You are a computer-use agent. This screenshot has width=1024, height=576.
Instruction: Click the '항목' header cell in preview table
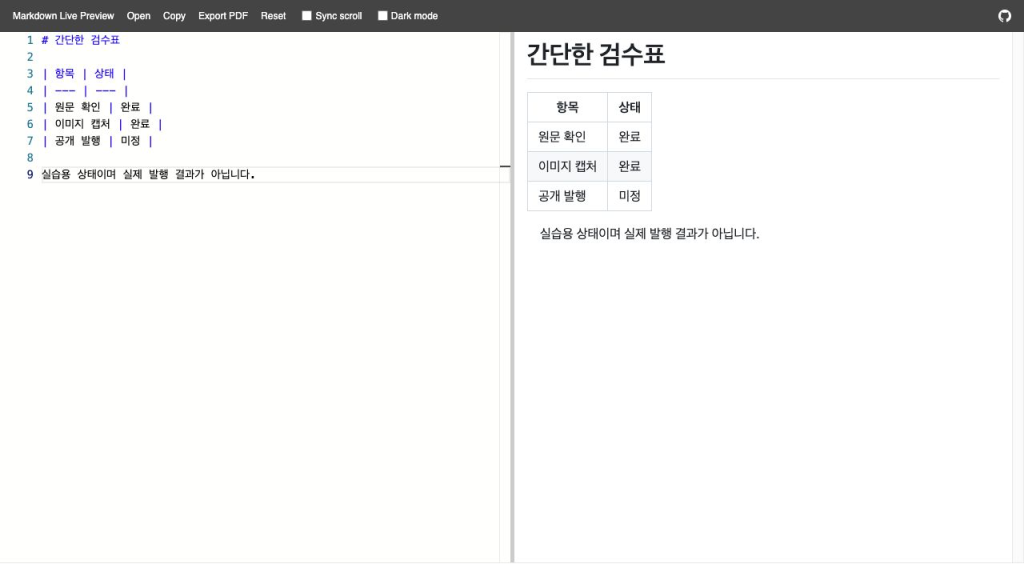click(x=568, y=107)
